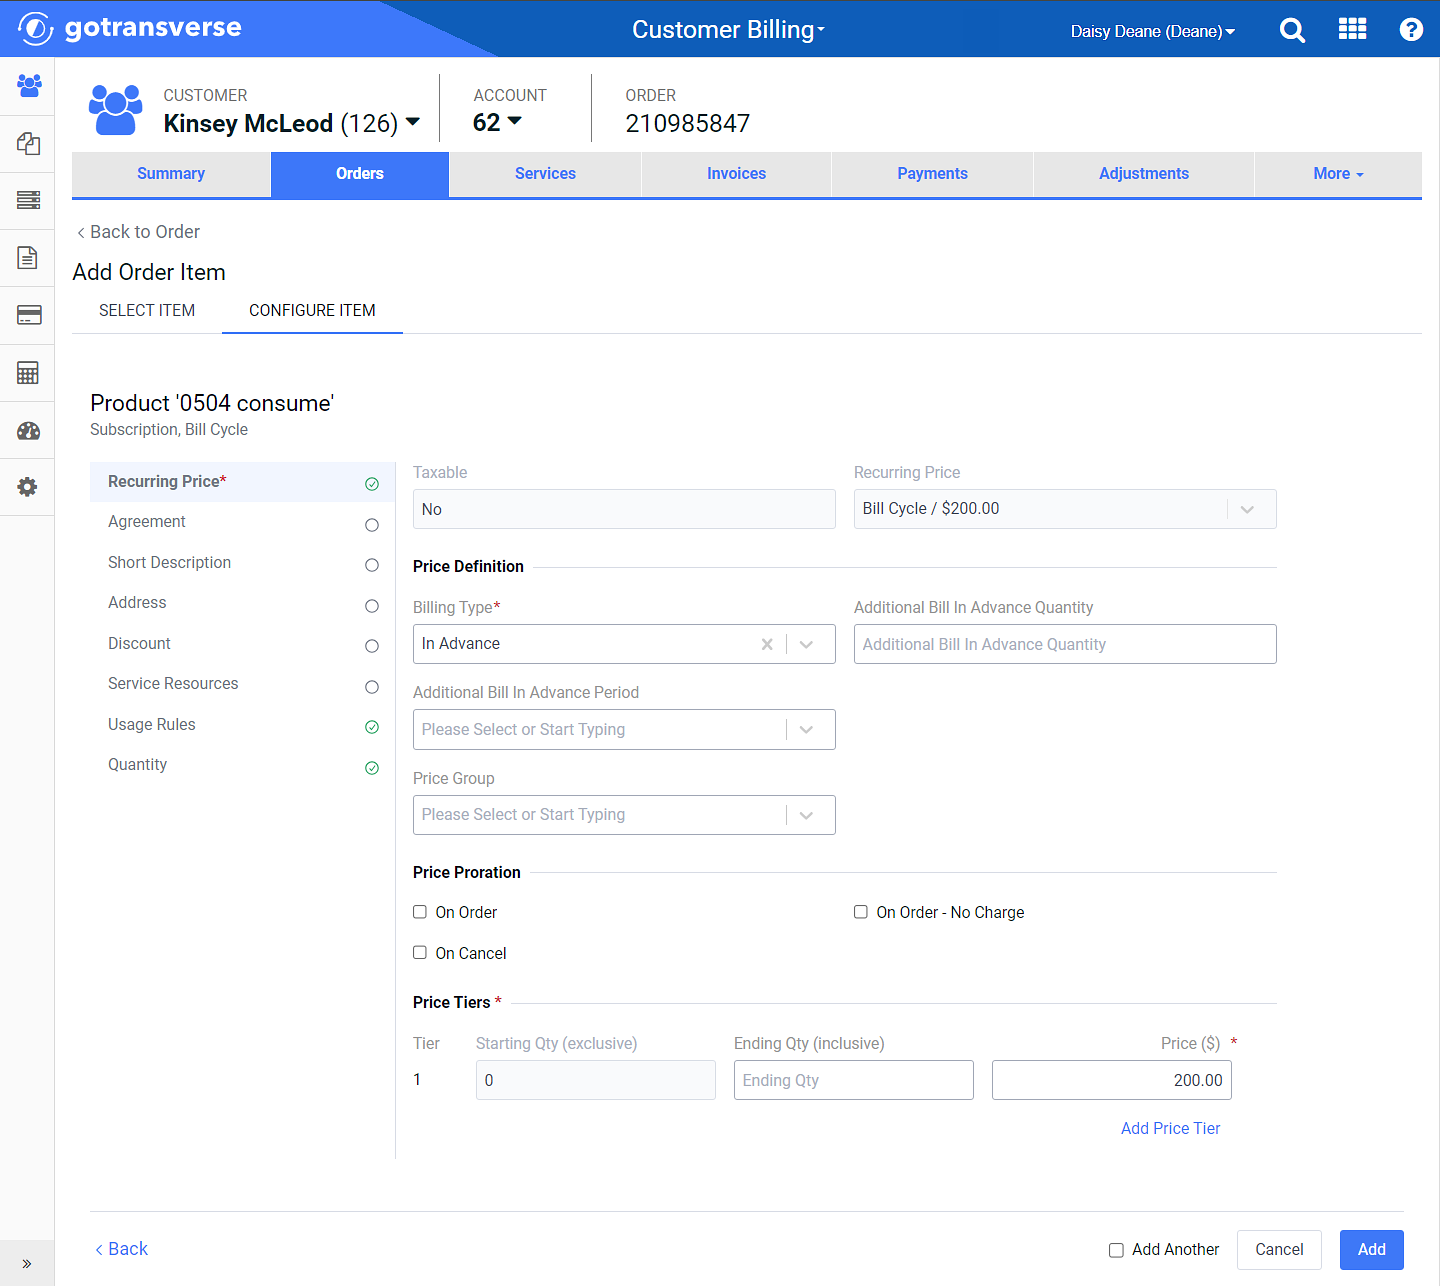Switch to Orders tab
Viewport: 1440px width, 1286px height.
coord(360,174)
